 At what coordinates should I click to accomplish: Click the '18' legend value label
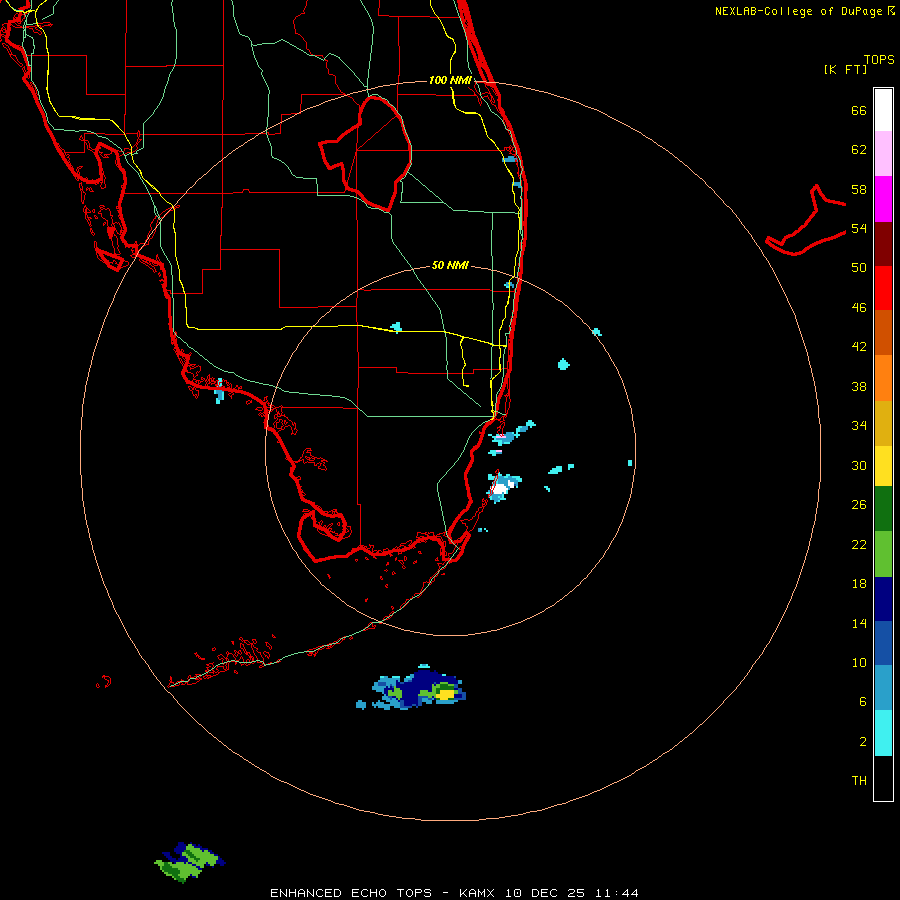click(859, 584)
